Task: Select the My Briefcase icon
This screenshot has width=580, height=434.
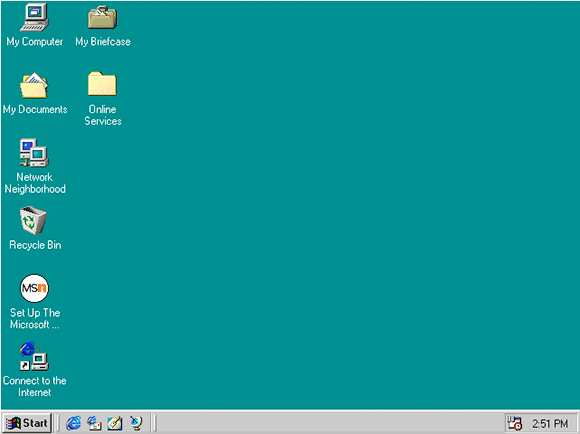Action: (x=102, y=17)
